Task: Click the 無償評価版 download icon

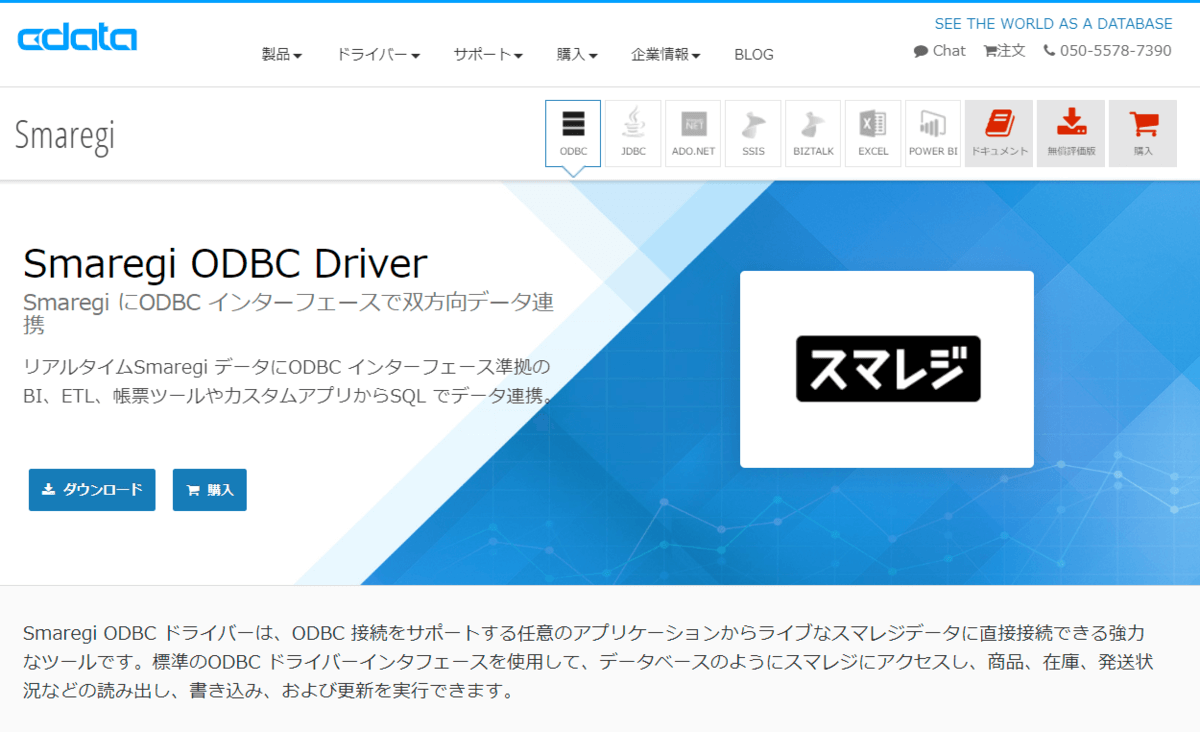Action: [1071, 133]
